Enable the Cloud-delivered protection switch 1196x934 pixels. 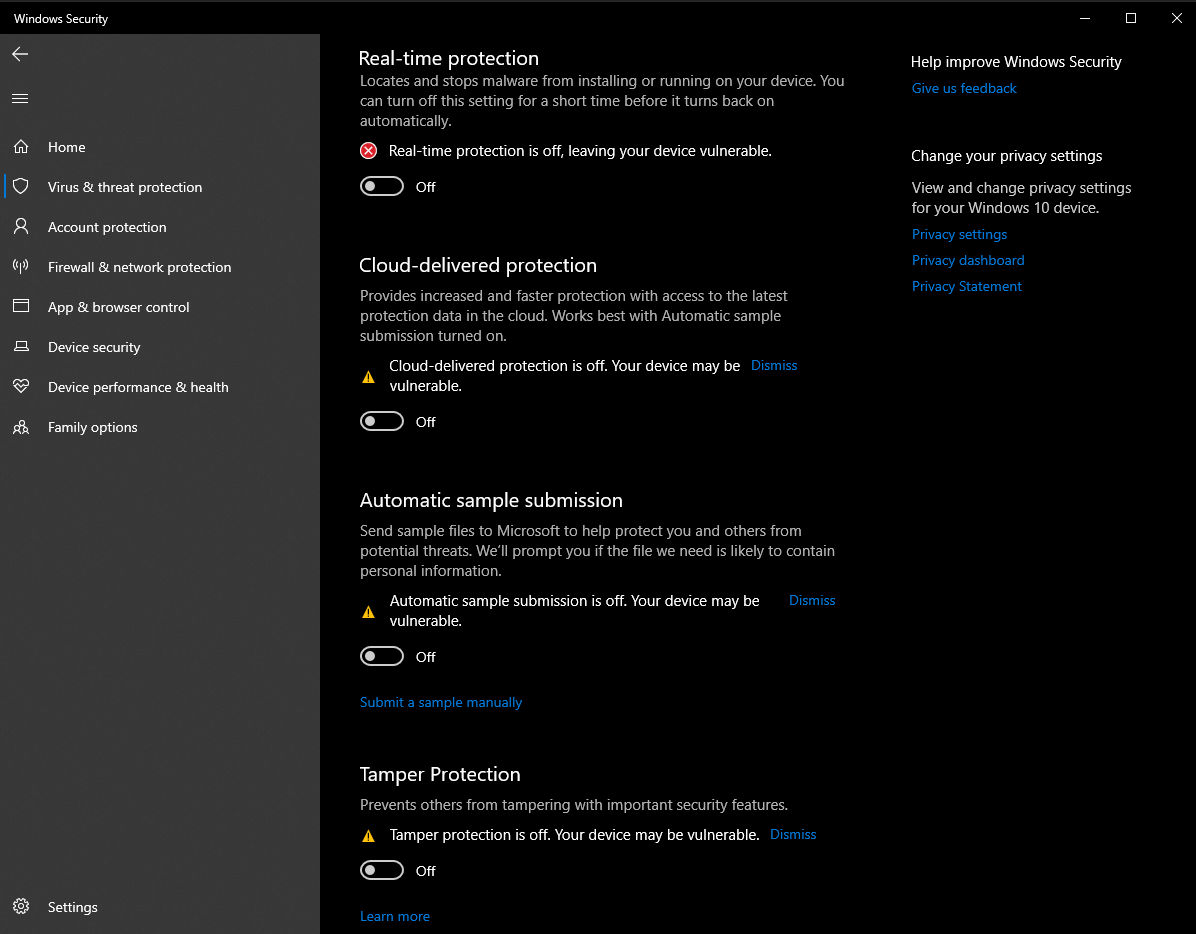tap(382, 421)
